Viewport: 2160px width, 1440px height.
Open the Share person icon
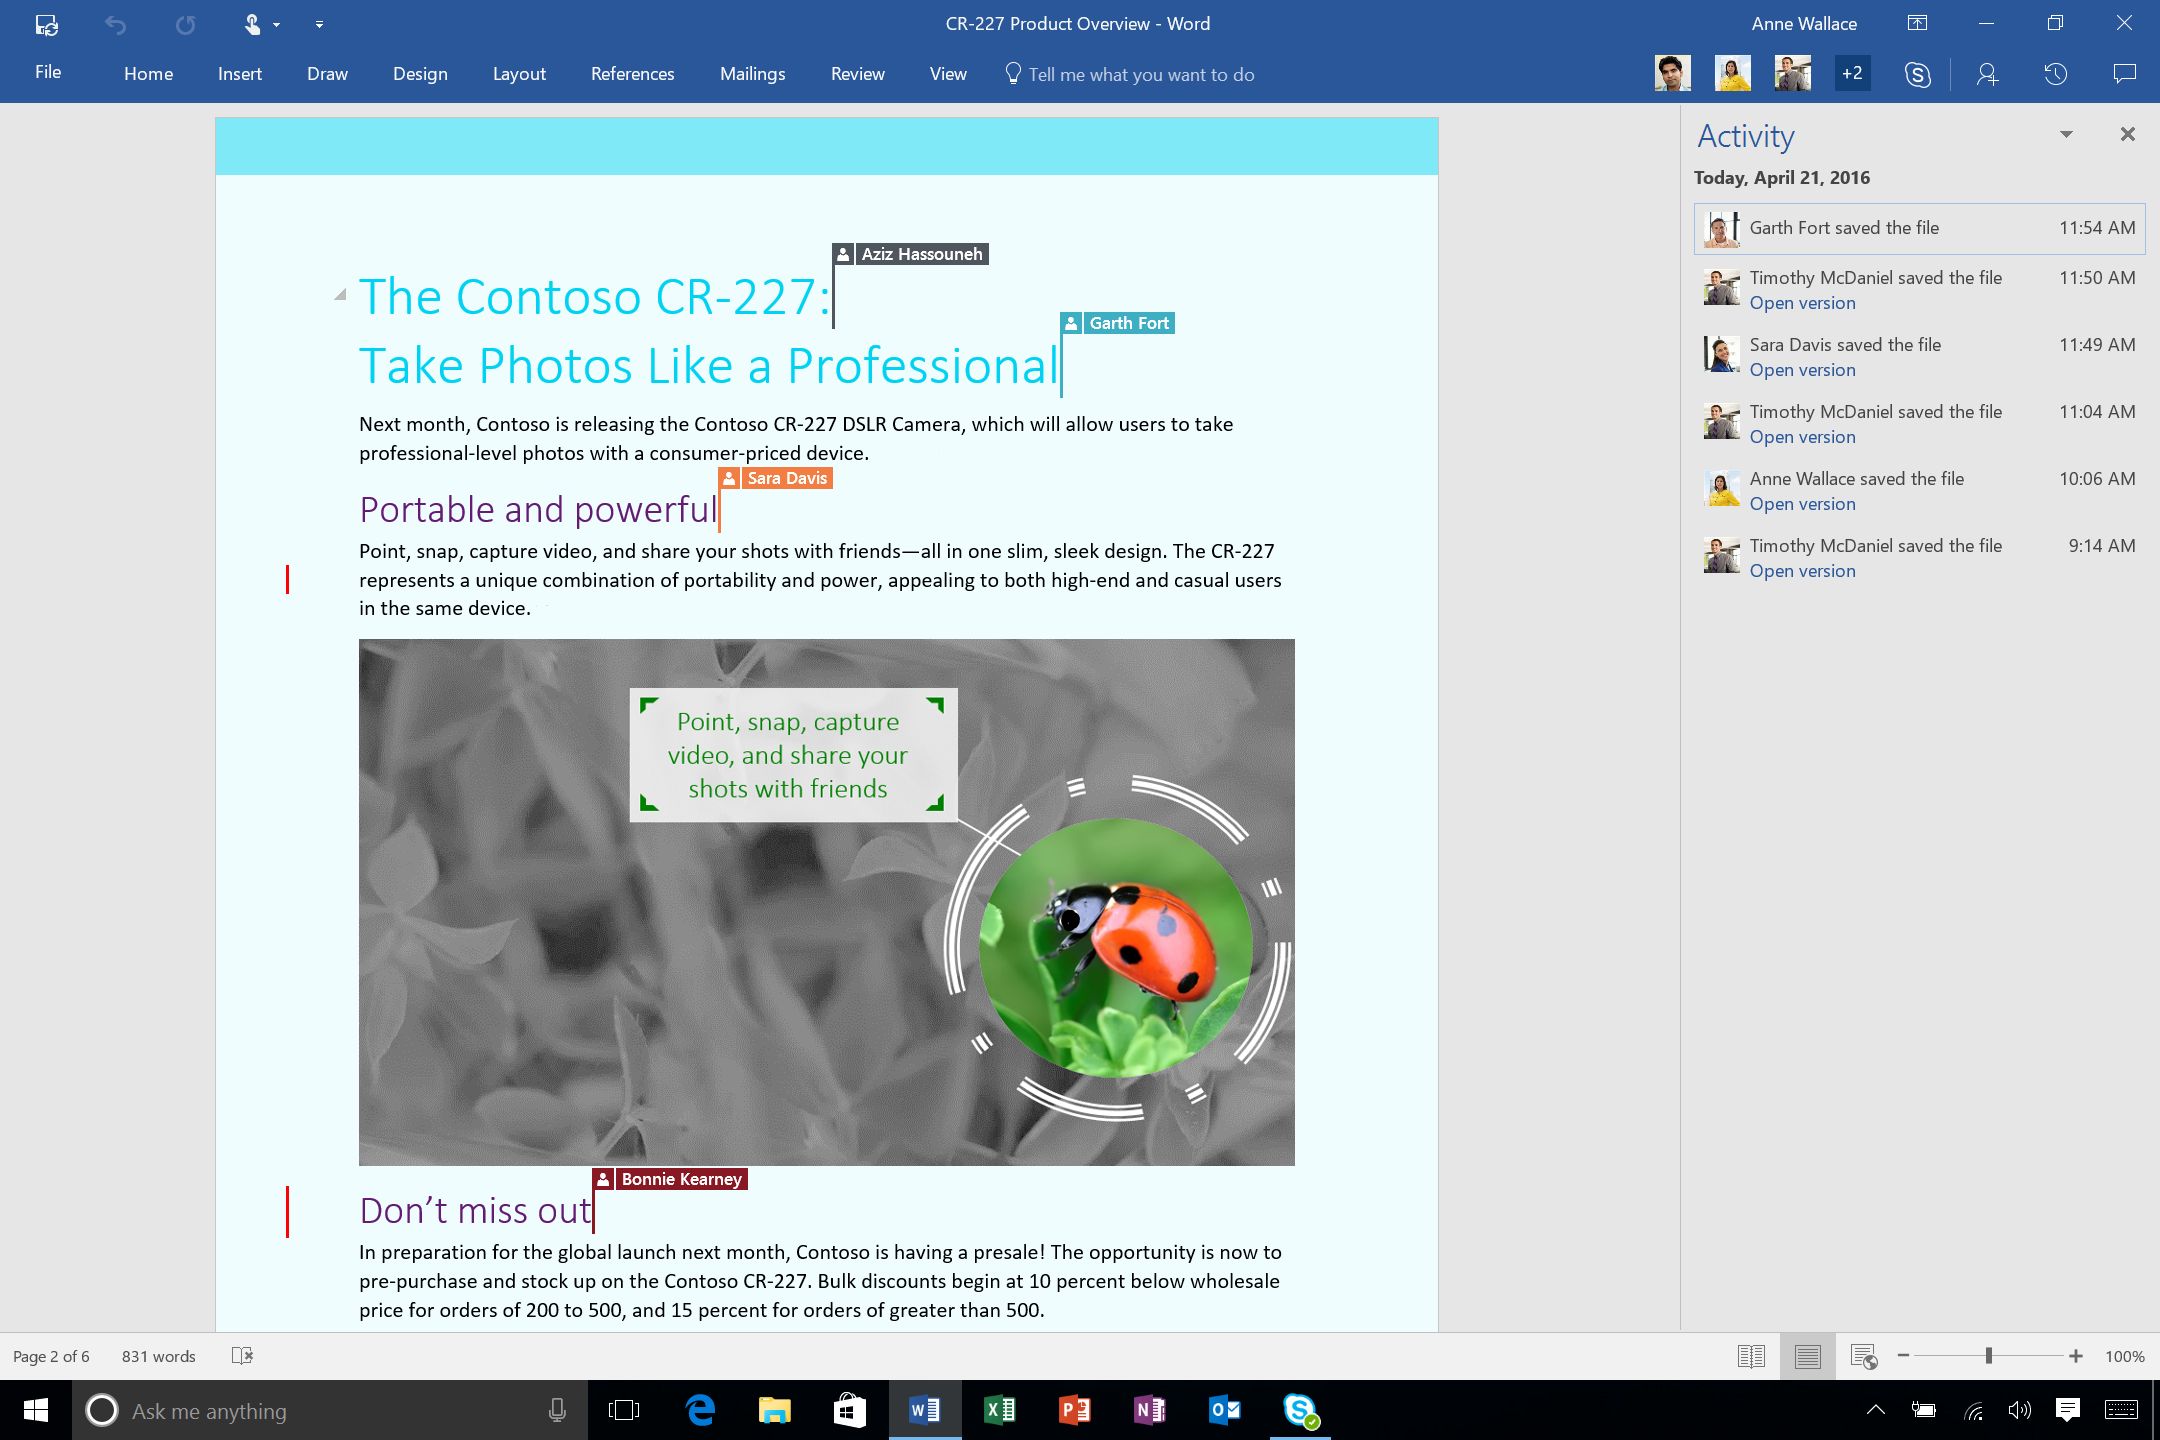pos(1987,74)
